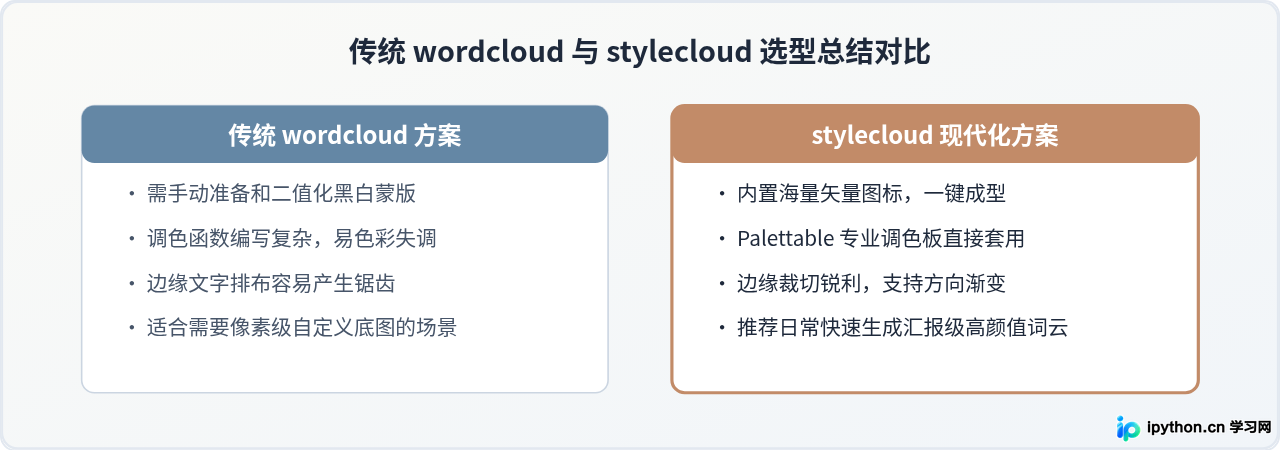Click the line 调色函数编写复杂，易色彩失调
This screenshot has width=1280, height=451.
pos(291,239)
